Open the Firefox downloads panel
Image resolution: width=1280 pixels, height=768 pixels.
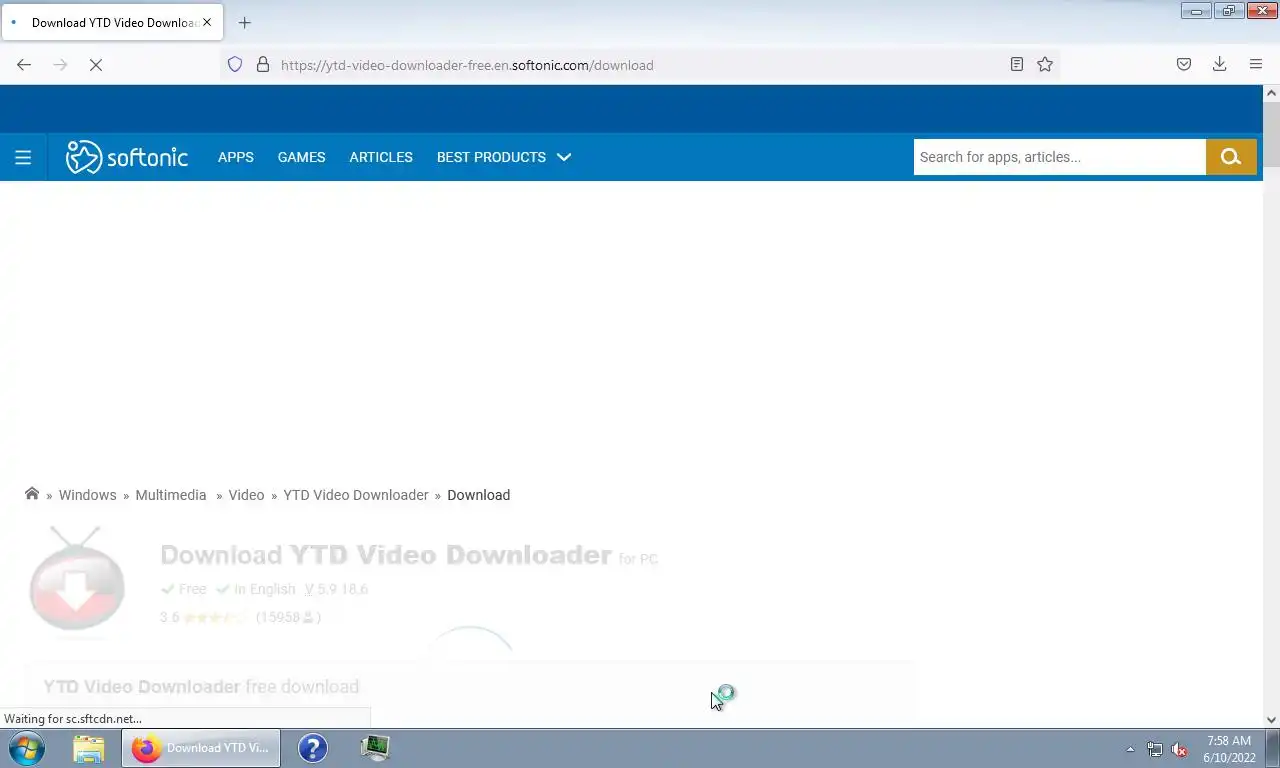tap(1220, 65)
